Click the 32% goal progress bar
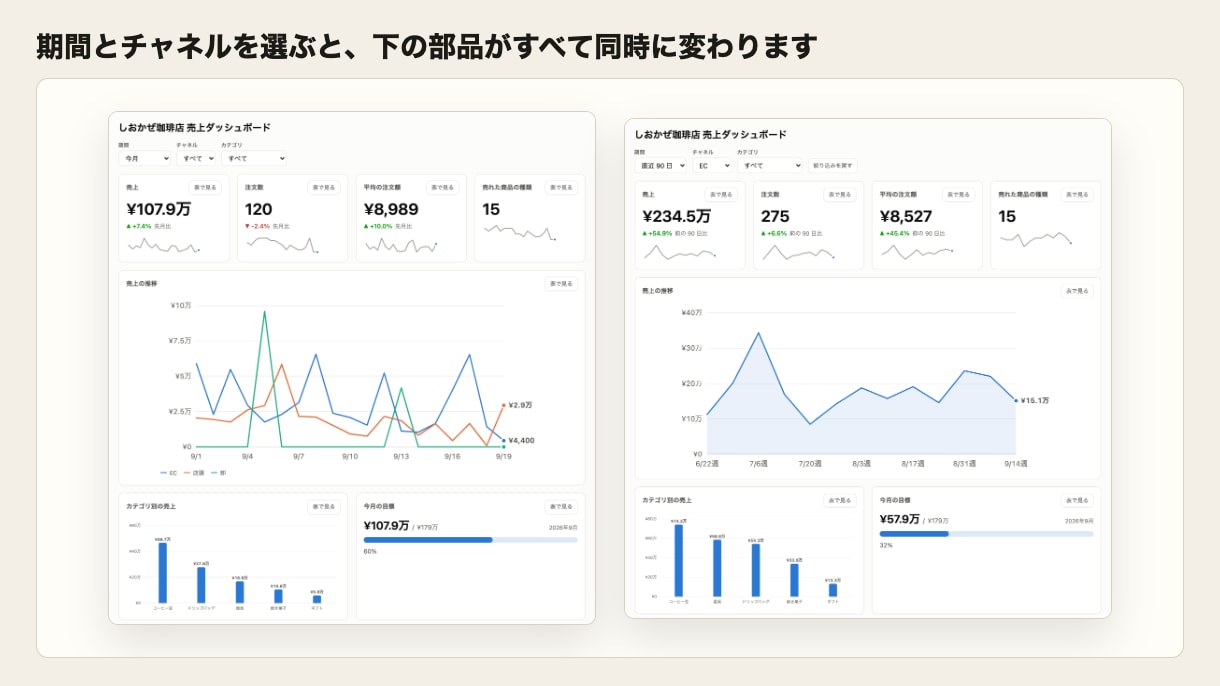The image size is (1220, 686). click(986, 533)
